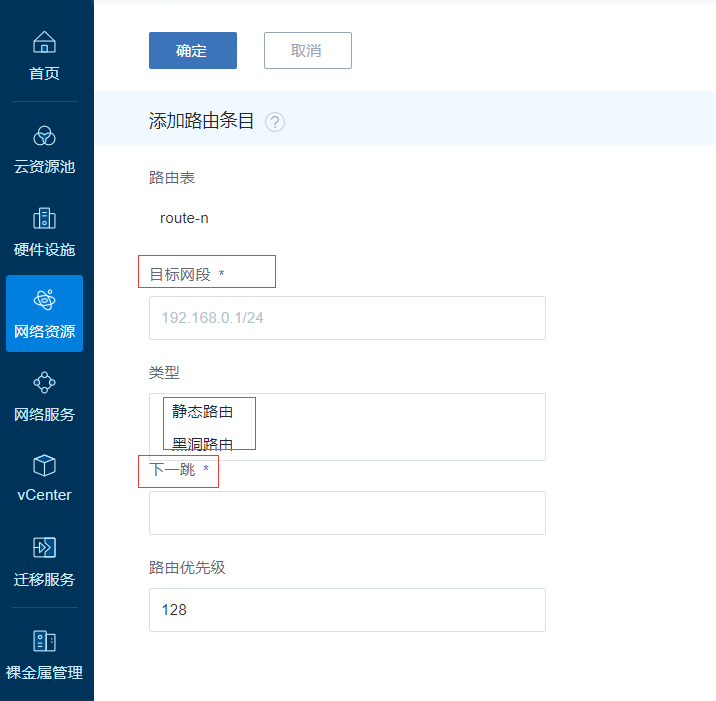This screenshot has width=716, height=701.
Task: Click the 下一跳 field label
Action: (x=172, y=469)
